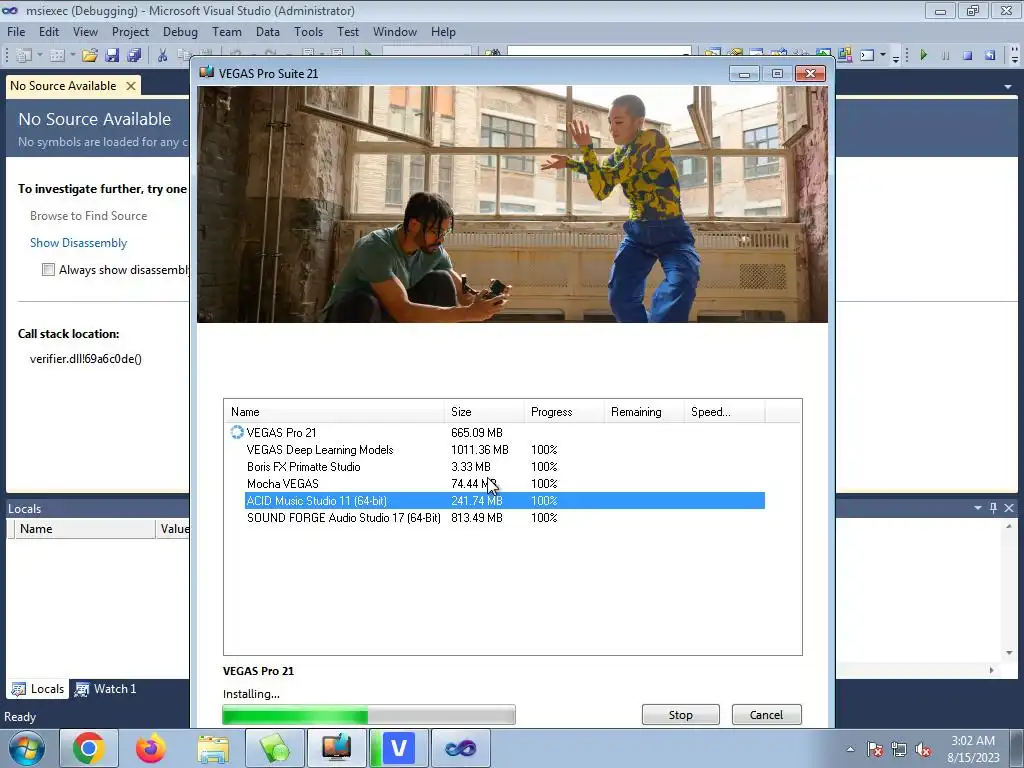Continue debugging with green play icon
The height and width of the screenshot is (768, 1024).
[x=923, y=56]
